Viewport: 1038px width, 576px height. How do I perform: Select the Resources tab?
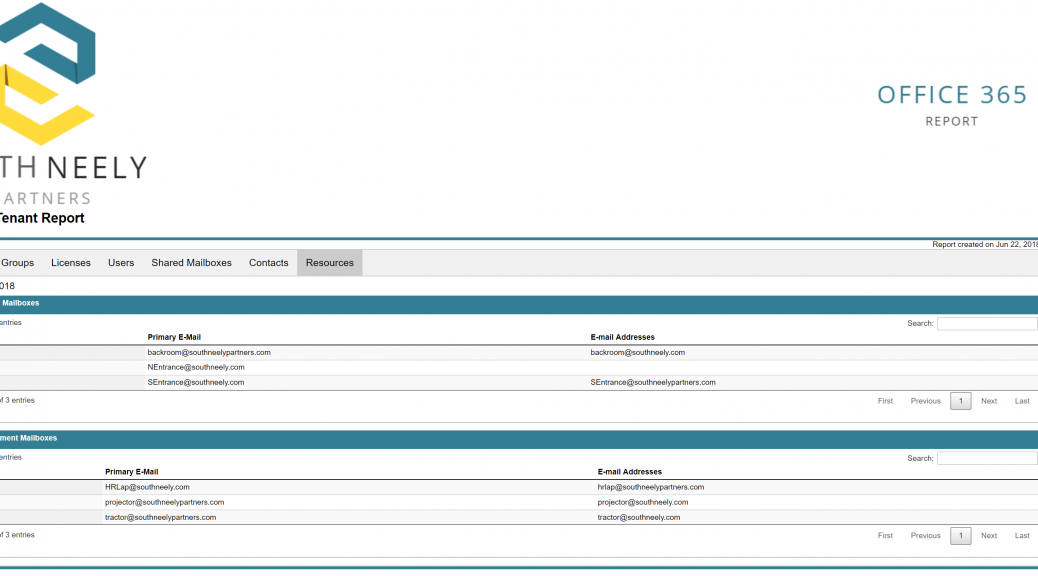330,263
